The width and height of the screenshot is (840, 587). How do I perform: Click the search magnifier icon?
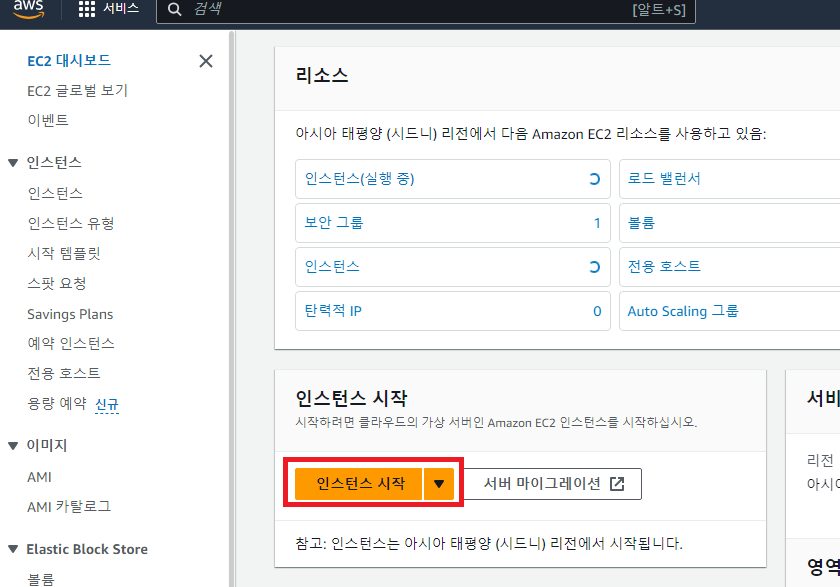coord(174,9)
